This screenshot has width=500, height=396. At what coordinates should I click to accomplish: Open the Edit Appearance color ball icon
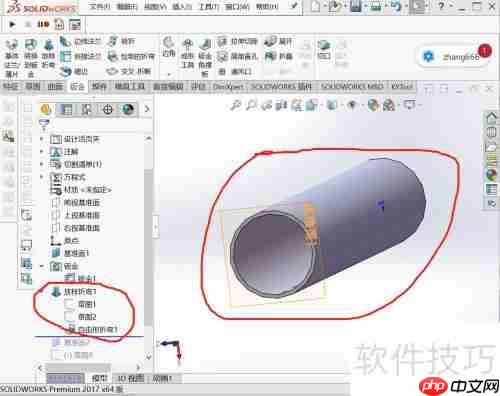click(373, 105)
